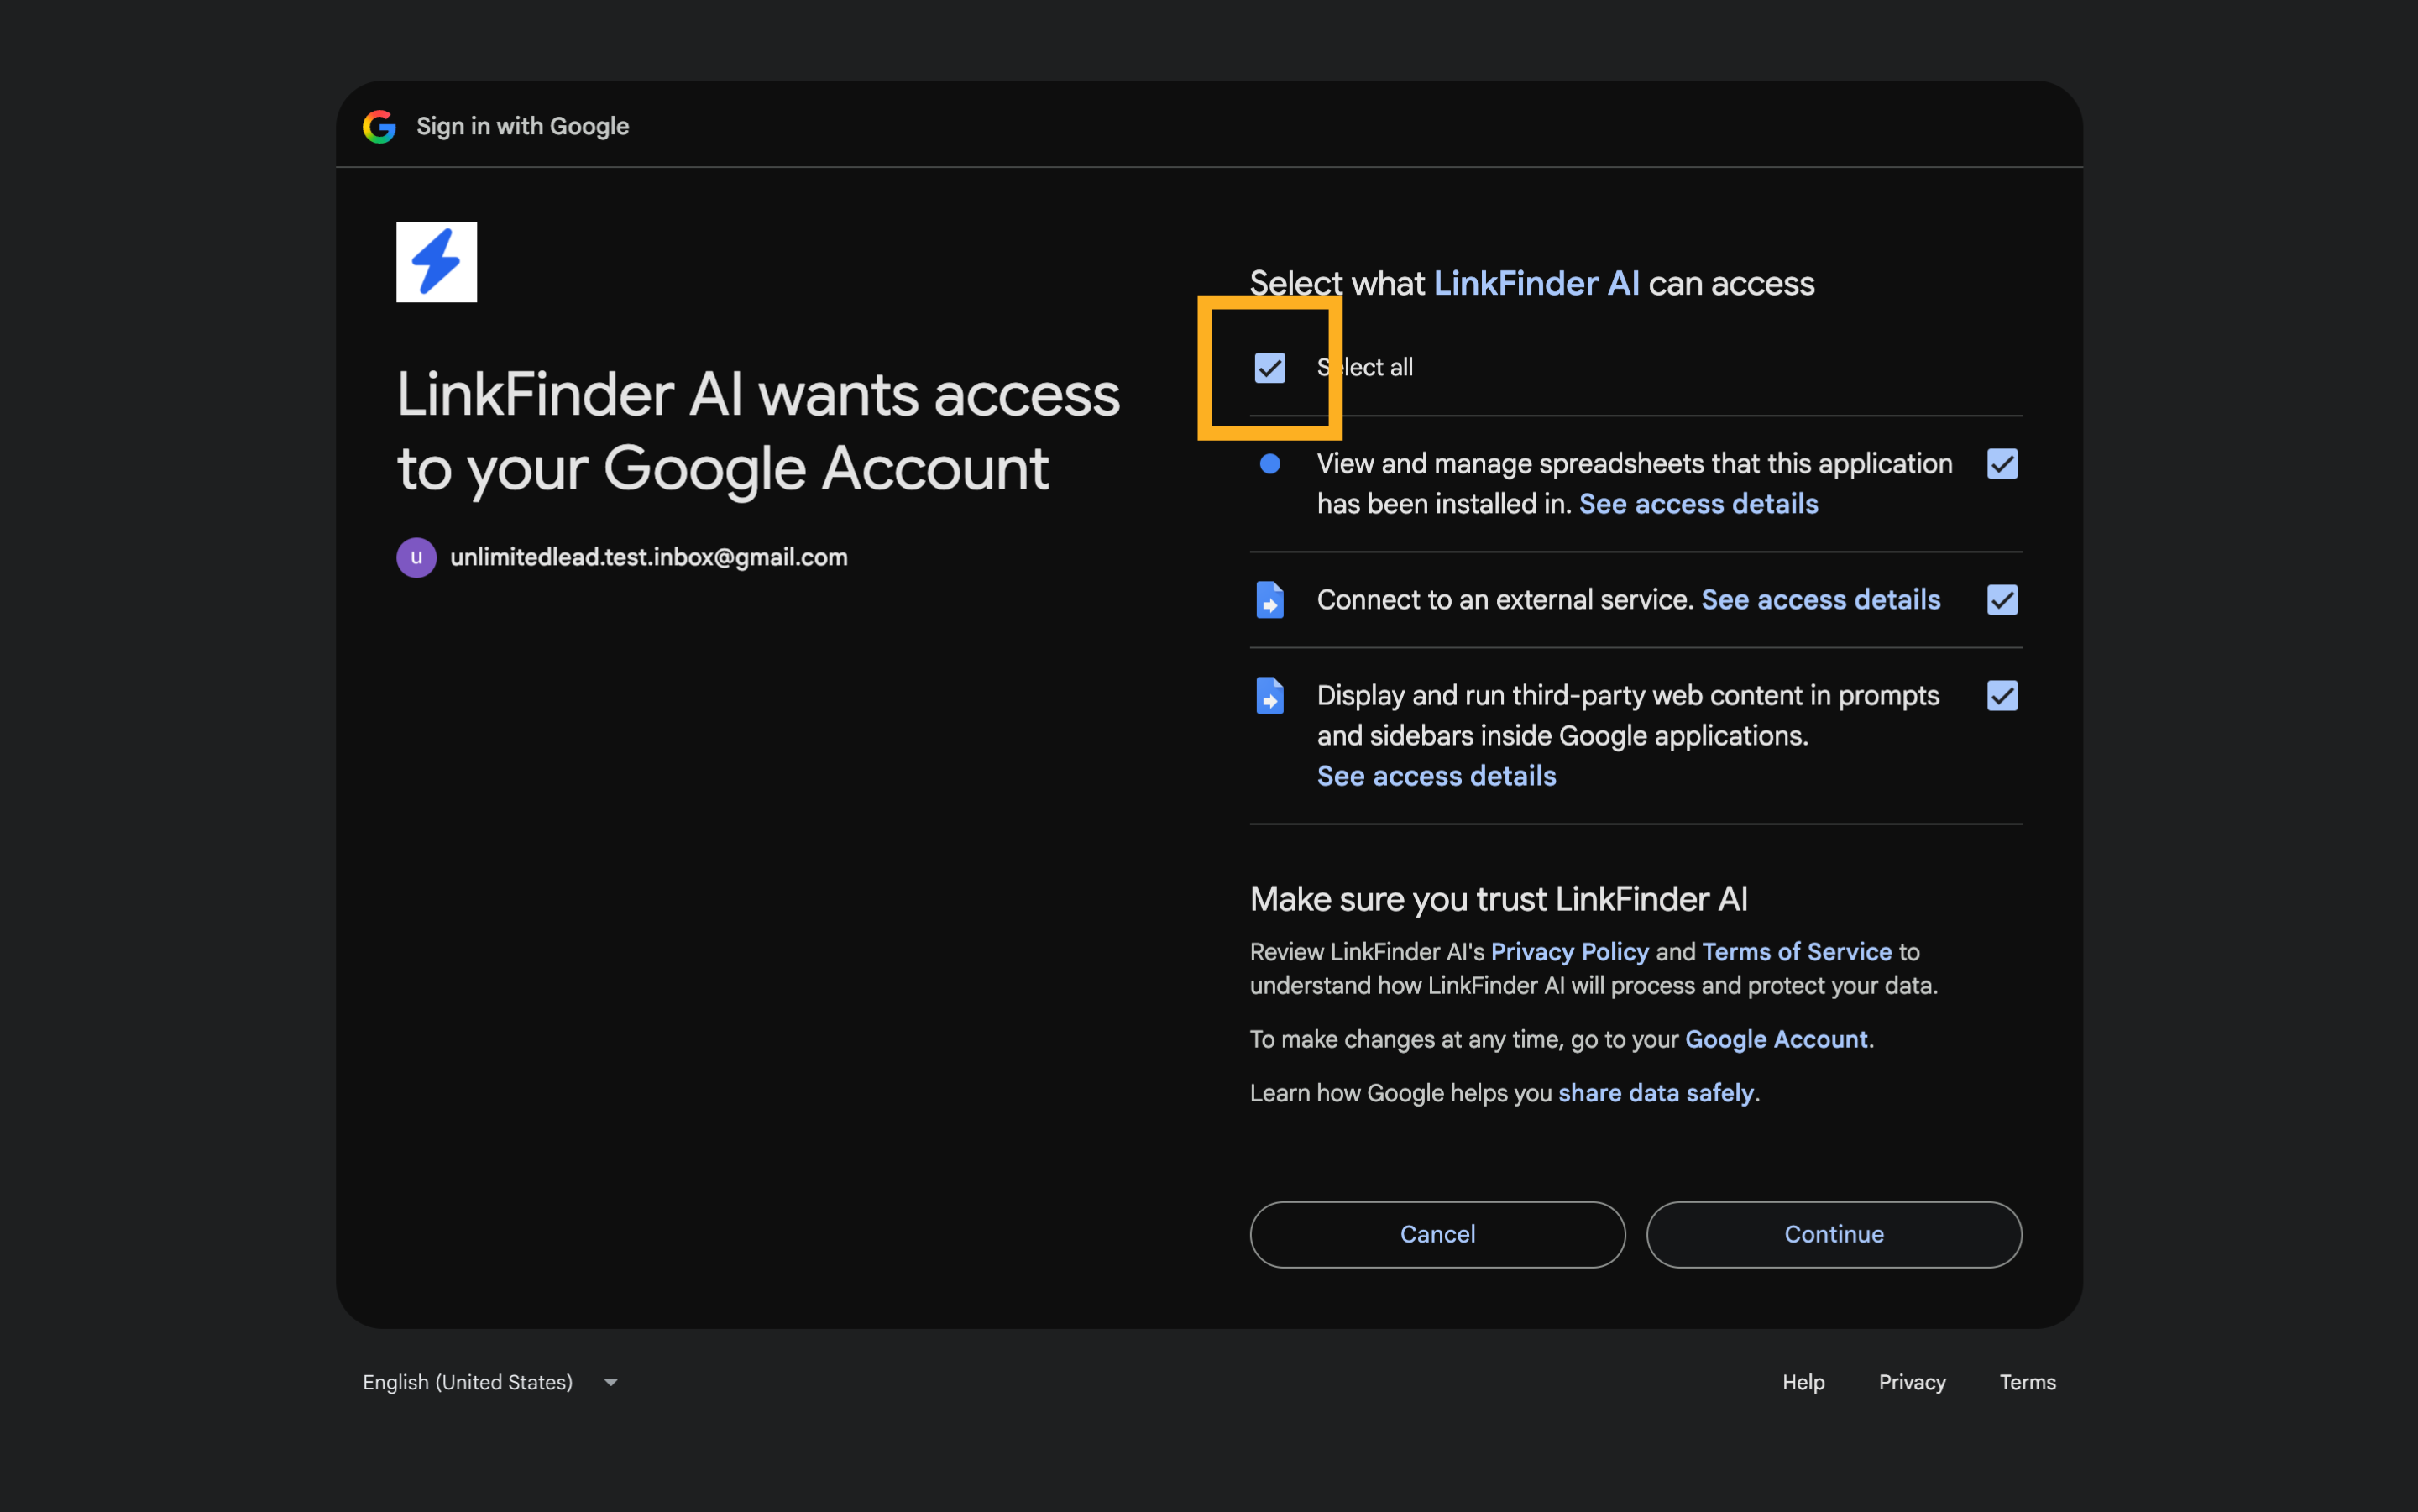Click the Make sure you trust LinkFinder AI heading

tap(1498, 899)
